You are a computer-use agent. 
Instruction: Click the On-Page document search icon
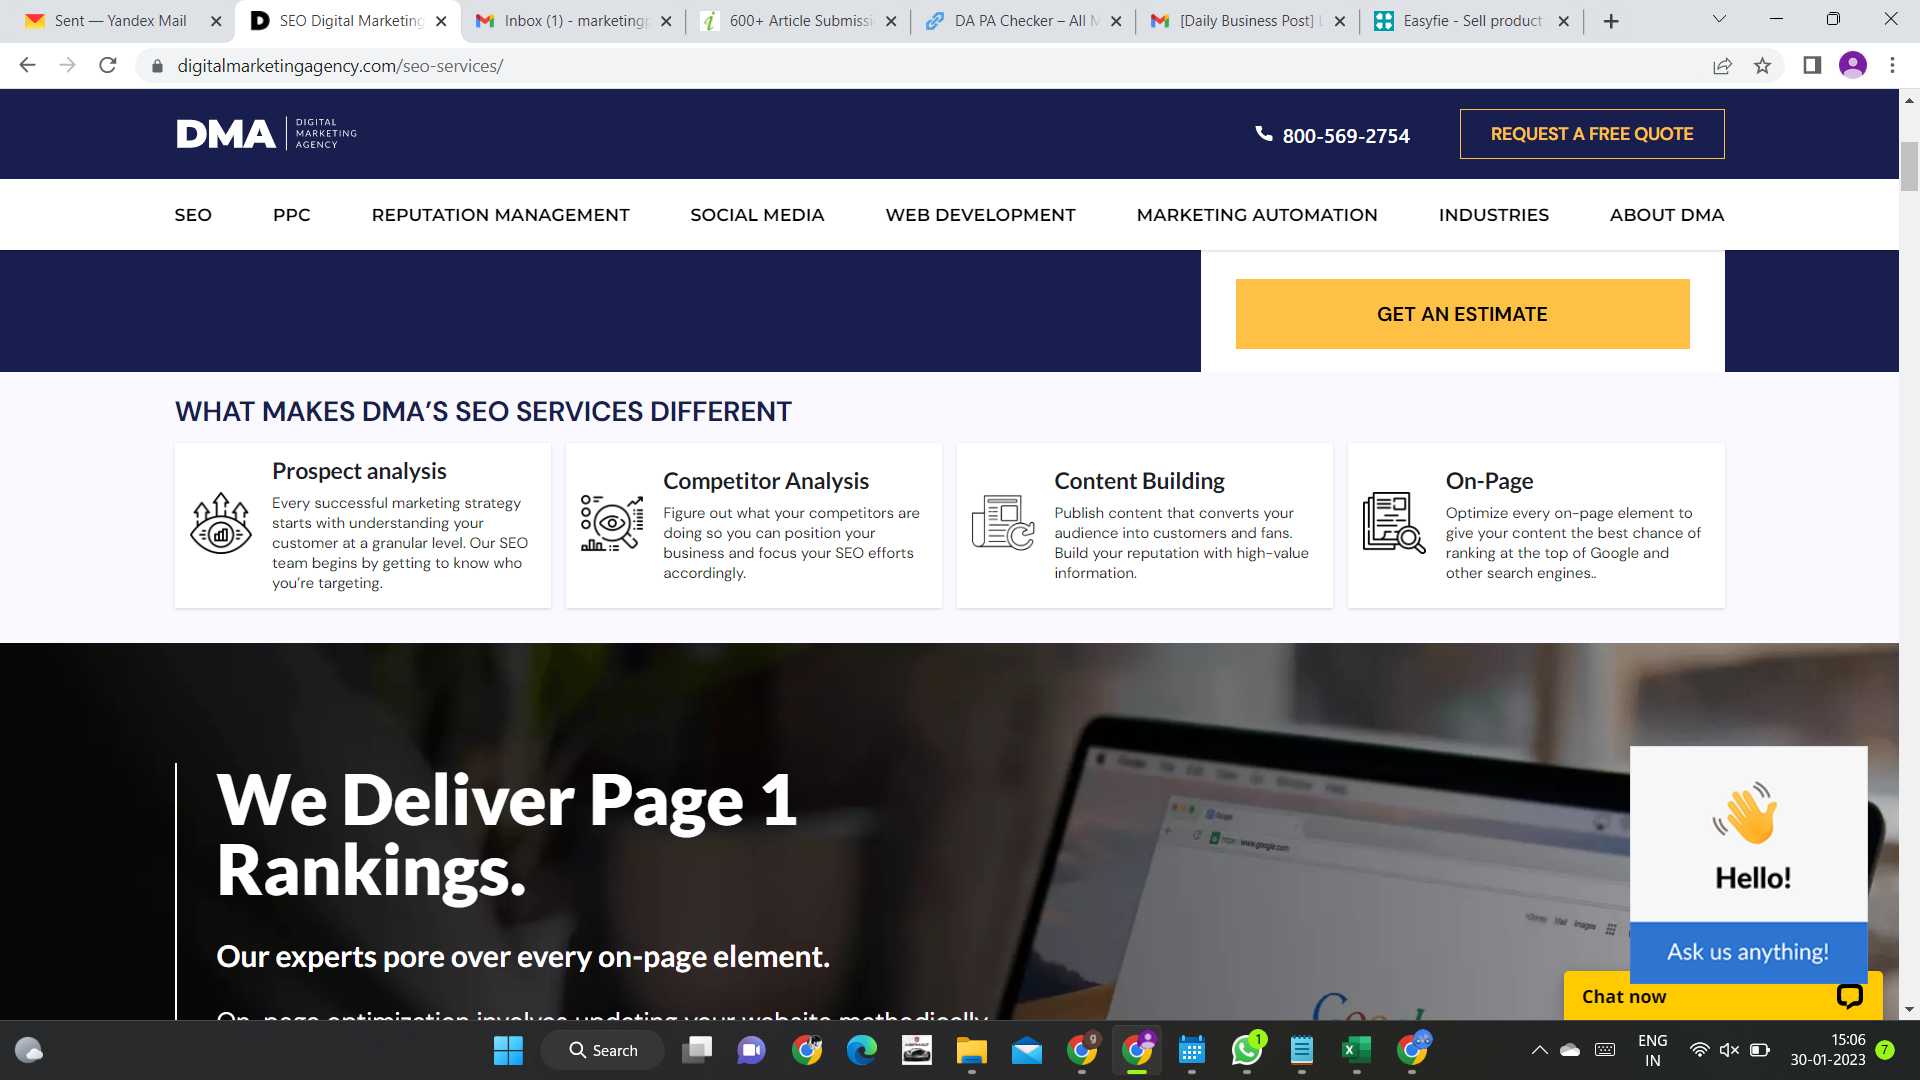tap(1393, 524)
